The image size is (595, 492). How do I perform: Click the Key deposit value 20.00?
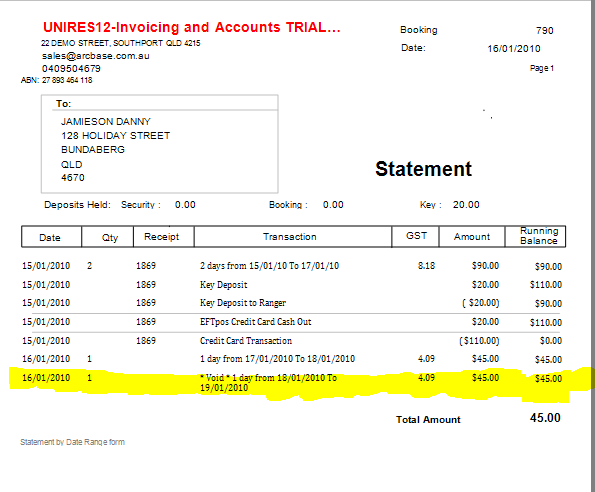point(466,205)
